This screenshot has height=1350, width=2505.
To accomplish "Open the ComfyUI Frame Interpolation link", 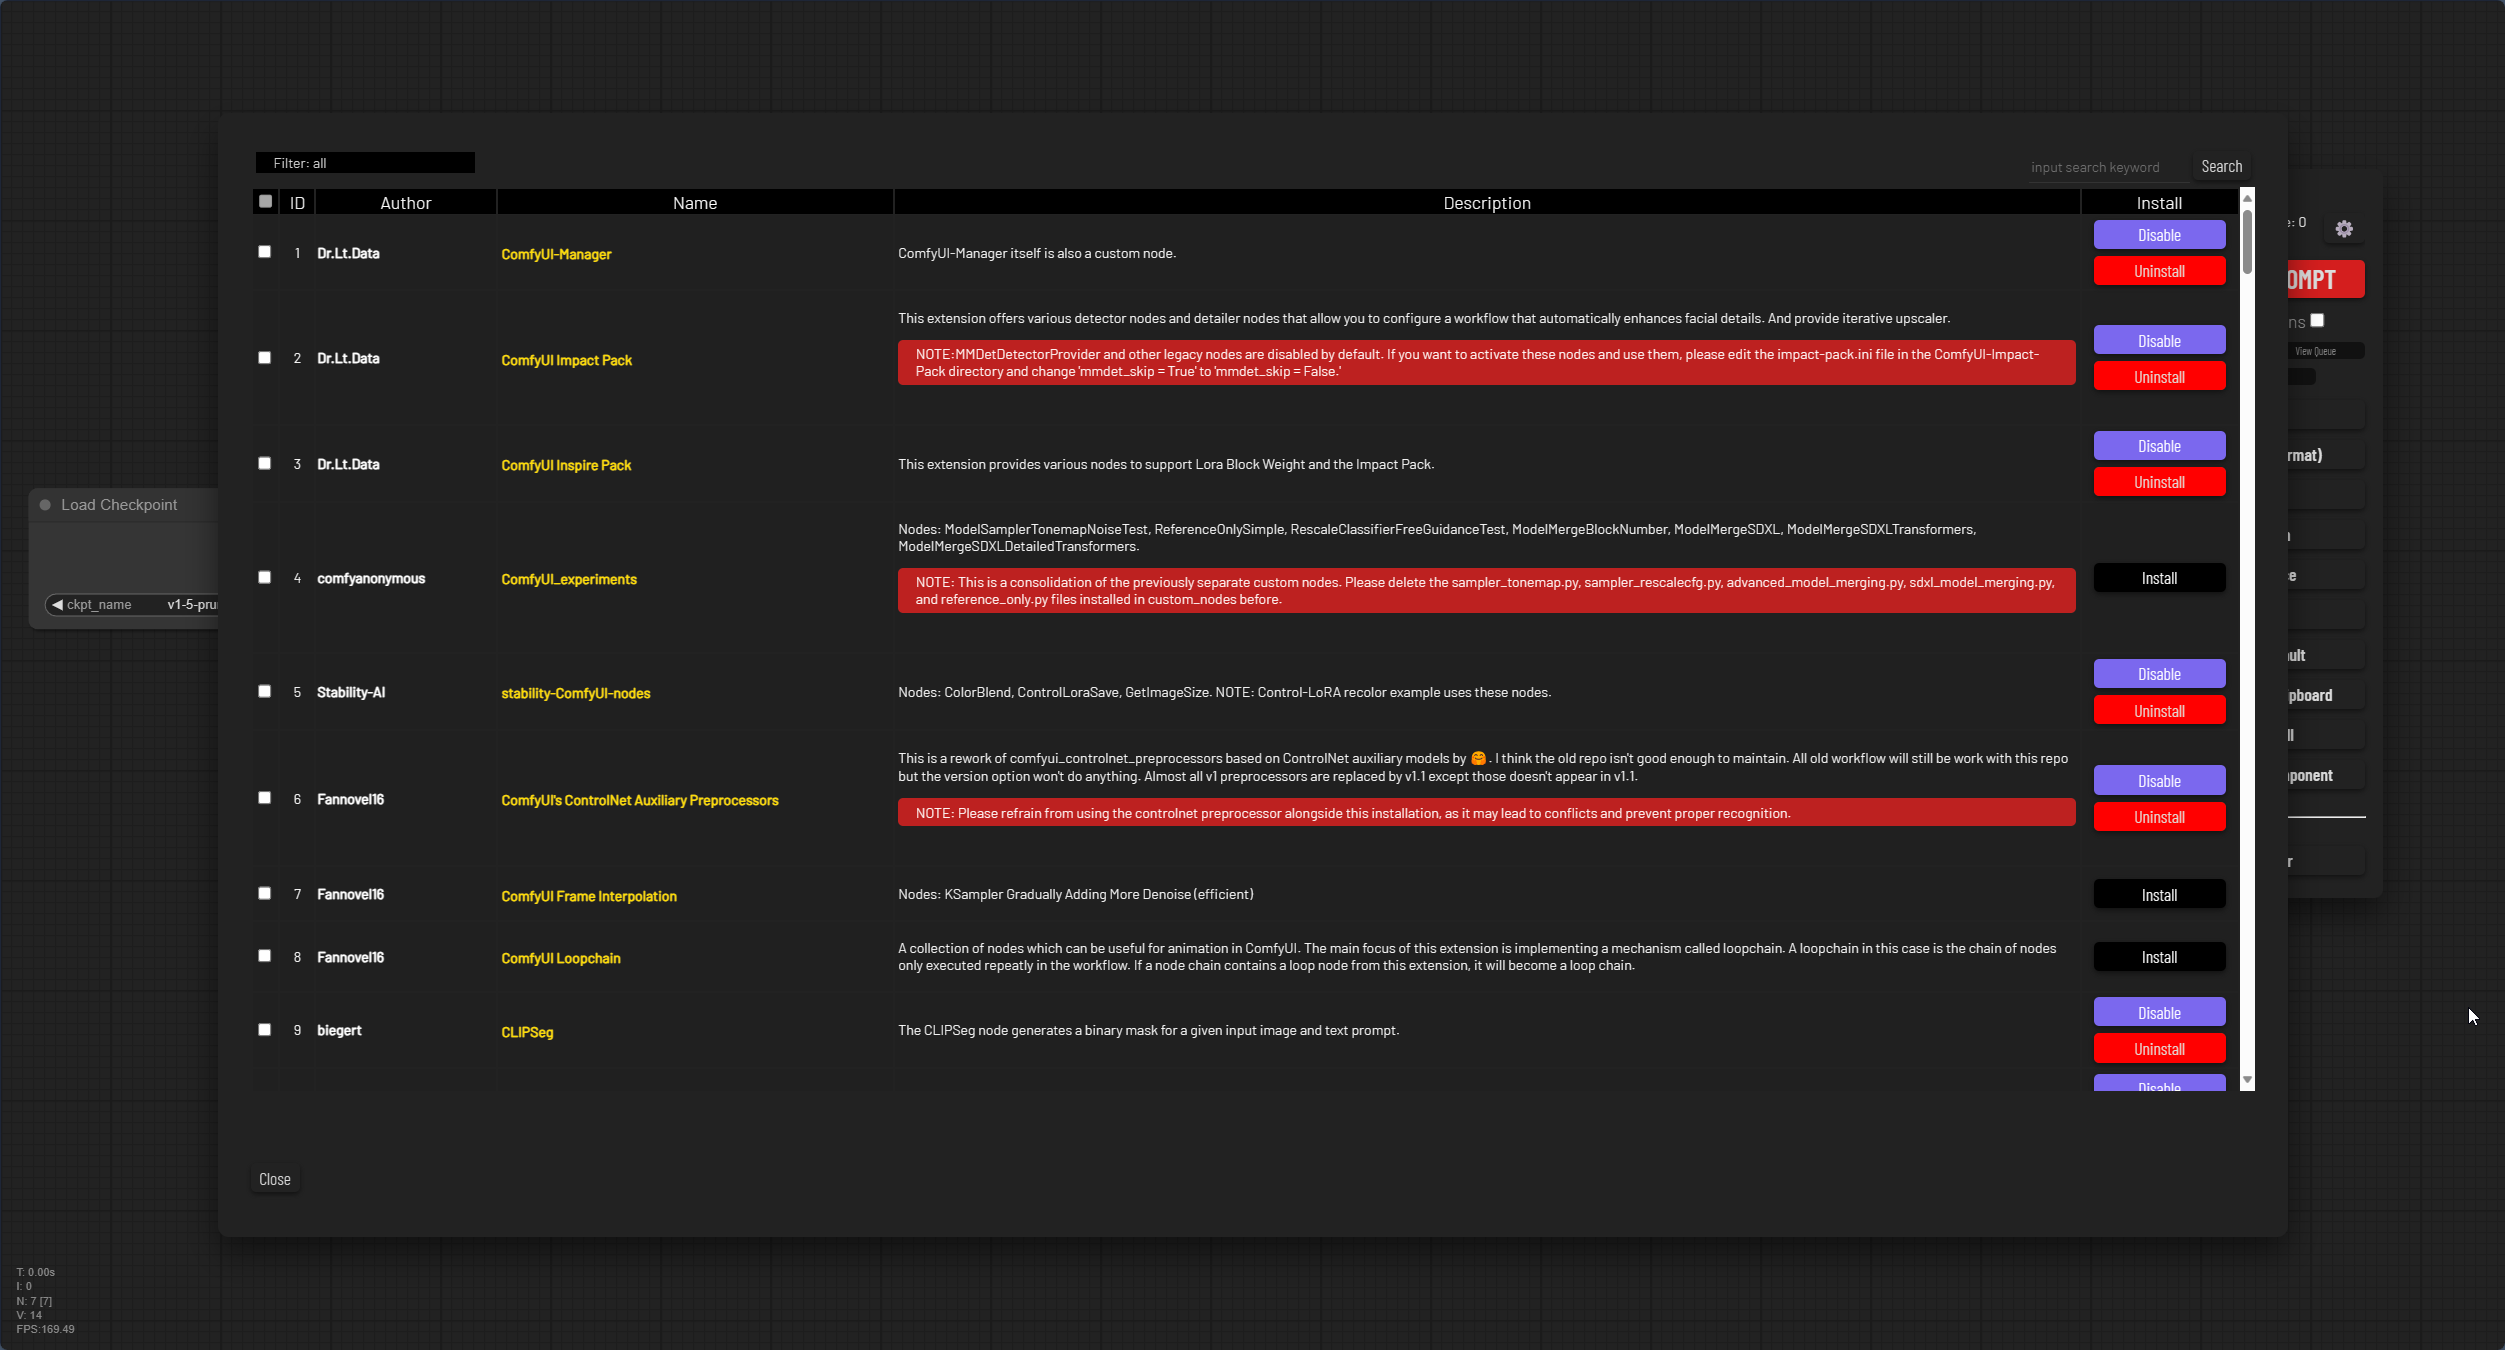I will [x=589, y=896].
